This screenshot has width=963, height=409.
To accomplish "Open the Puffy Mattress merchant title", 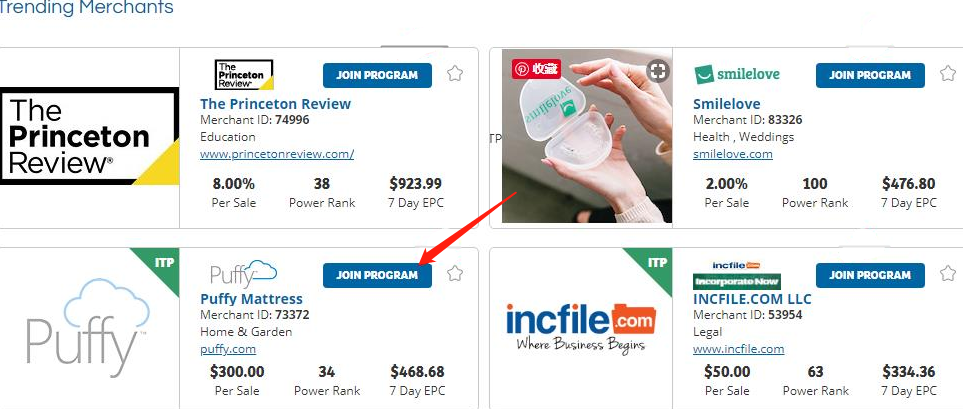I will click(x=251, y=299).
